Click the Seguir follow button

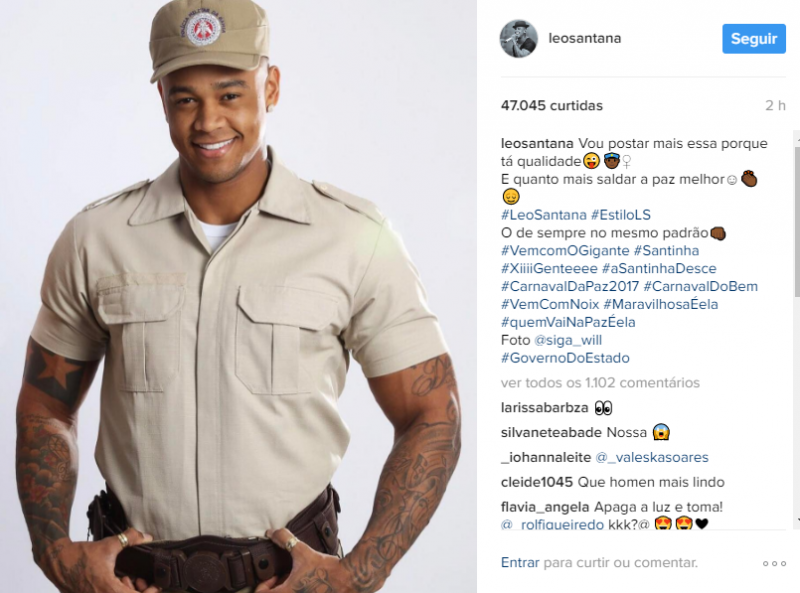point(754,39)
